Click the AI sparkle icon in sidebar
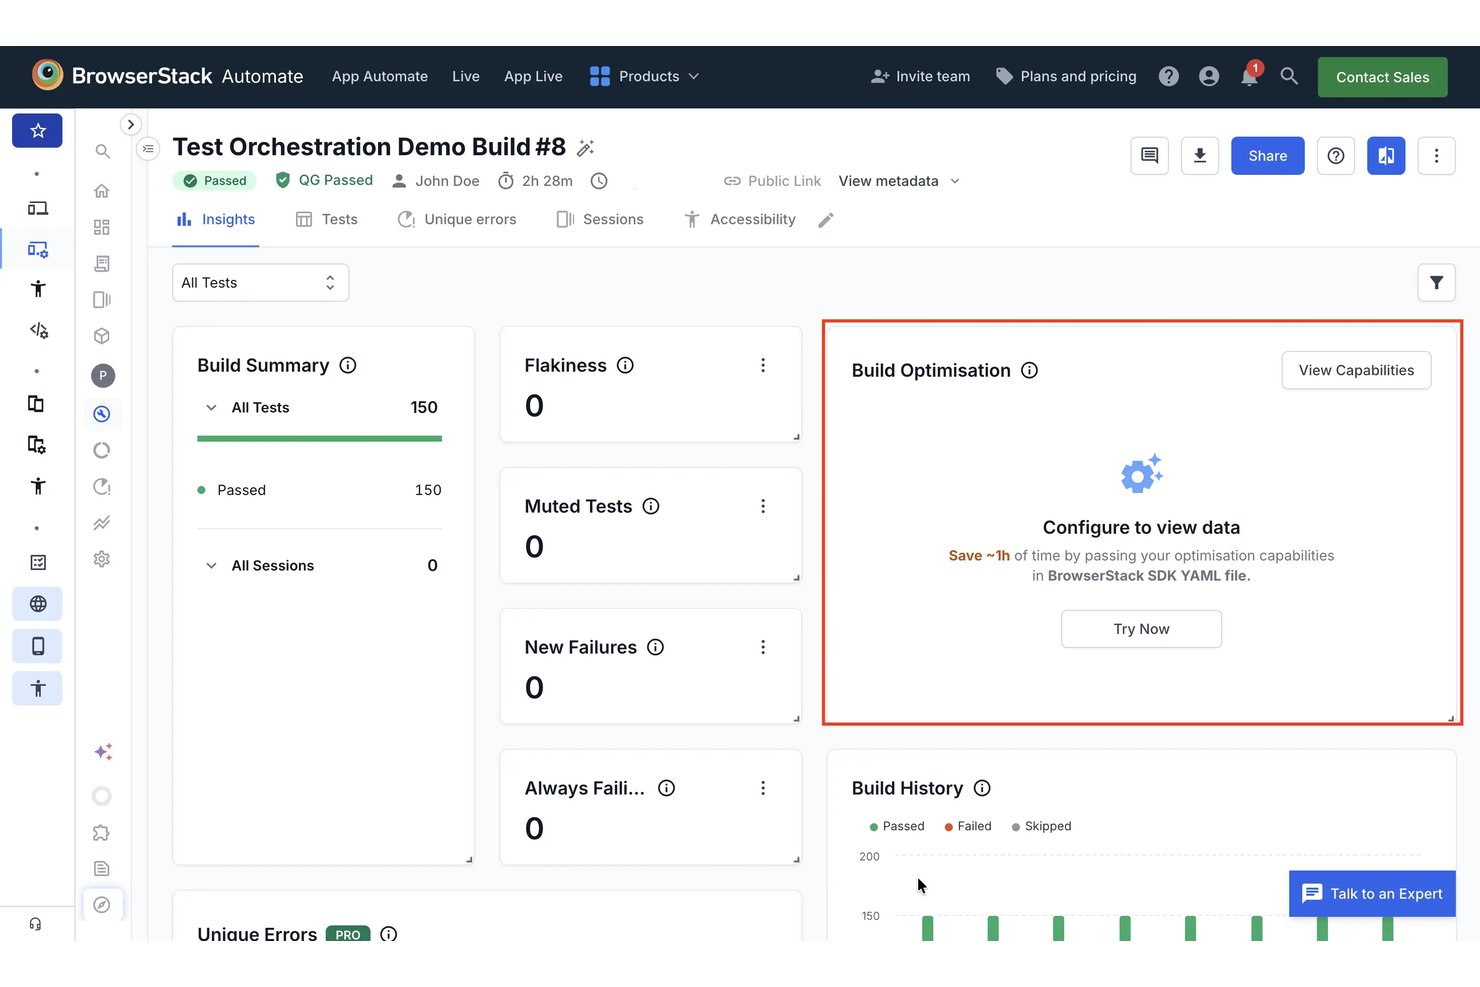 [x=103, y=751]
